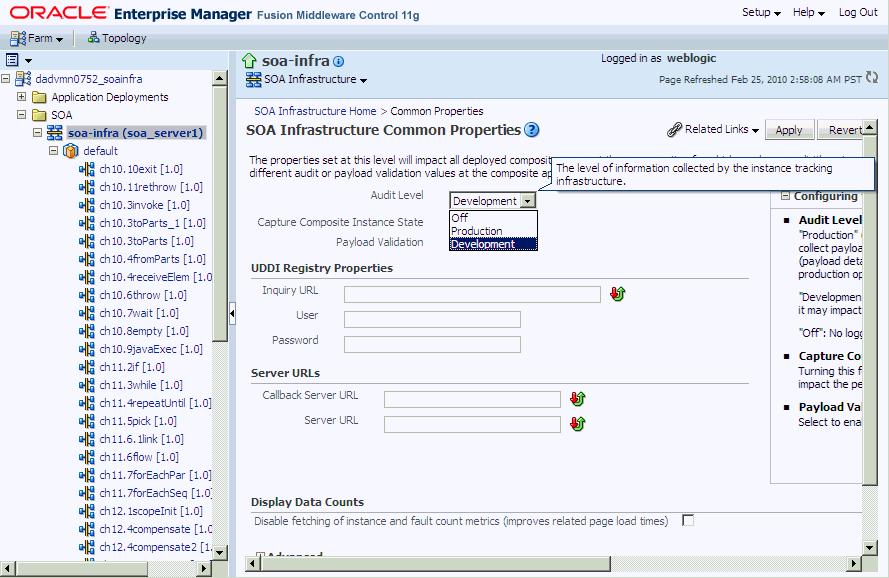Screen dimensions: 889x578
Task: Click in the Password field
Action: click(x=432, y=344)
